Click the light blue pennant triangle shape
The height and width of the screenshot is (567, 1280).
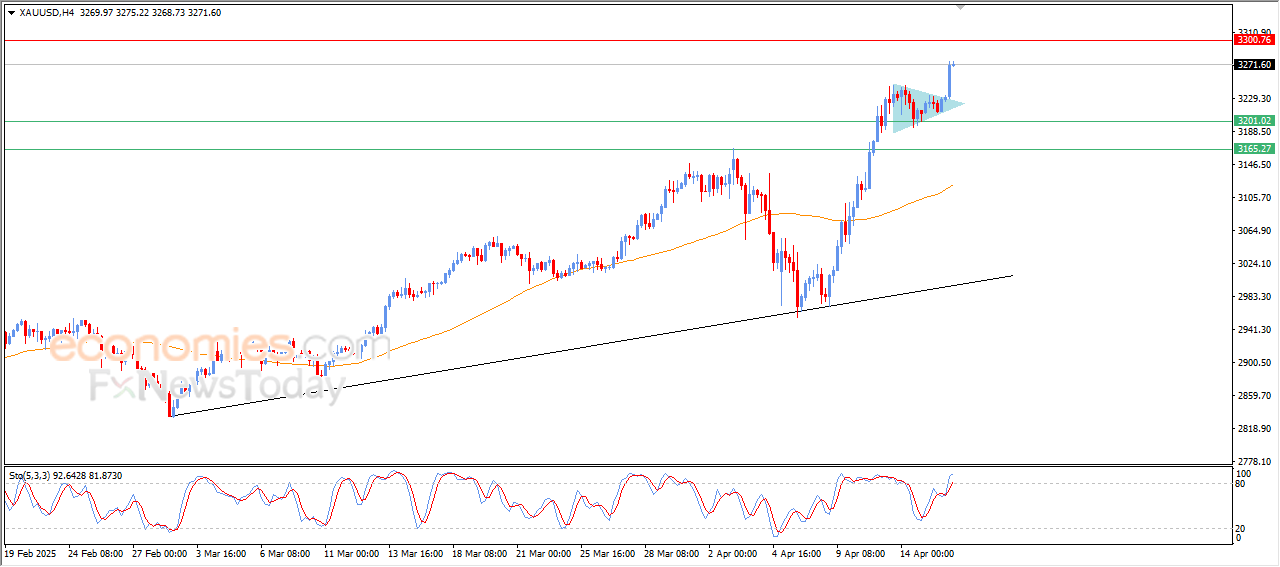(x=921, y=108)
